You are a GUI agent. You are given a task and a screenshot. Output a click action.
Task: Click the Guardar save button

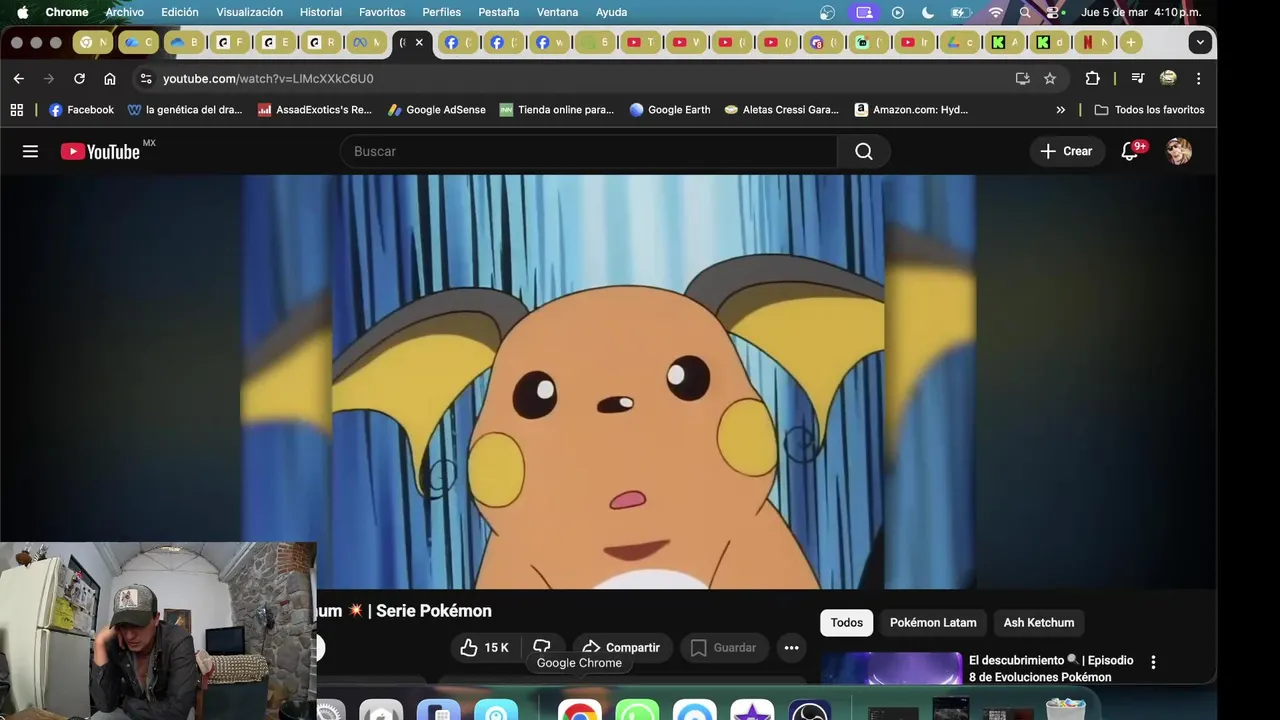[x=723, y=648]
